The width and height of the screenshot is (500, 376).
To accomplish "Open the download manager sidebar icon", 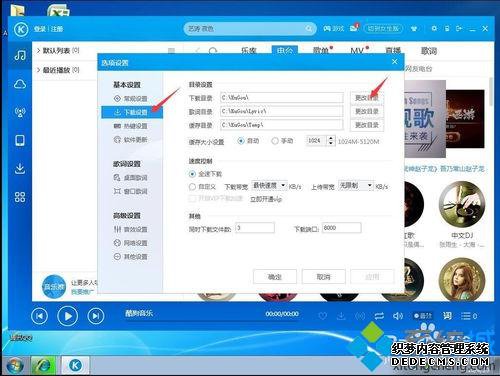I will [x=20, y=169].
